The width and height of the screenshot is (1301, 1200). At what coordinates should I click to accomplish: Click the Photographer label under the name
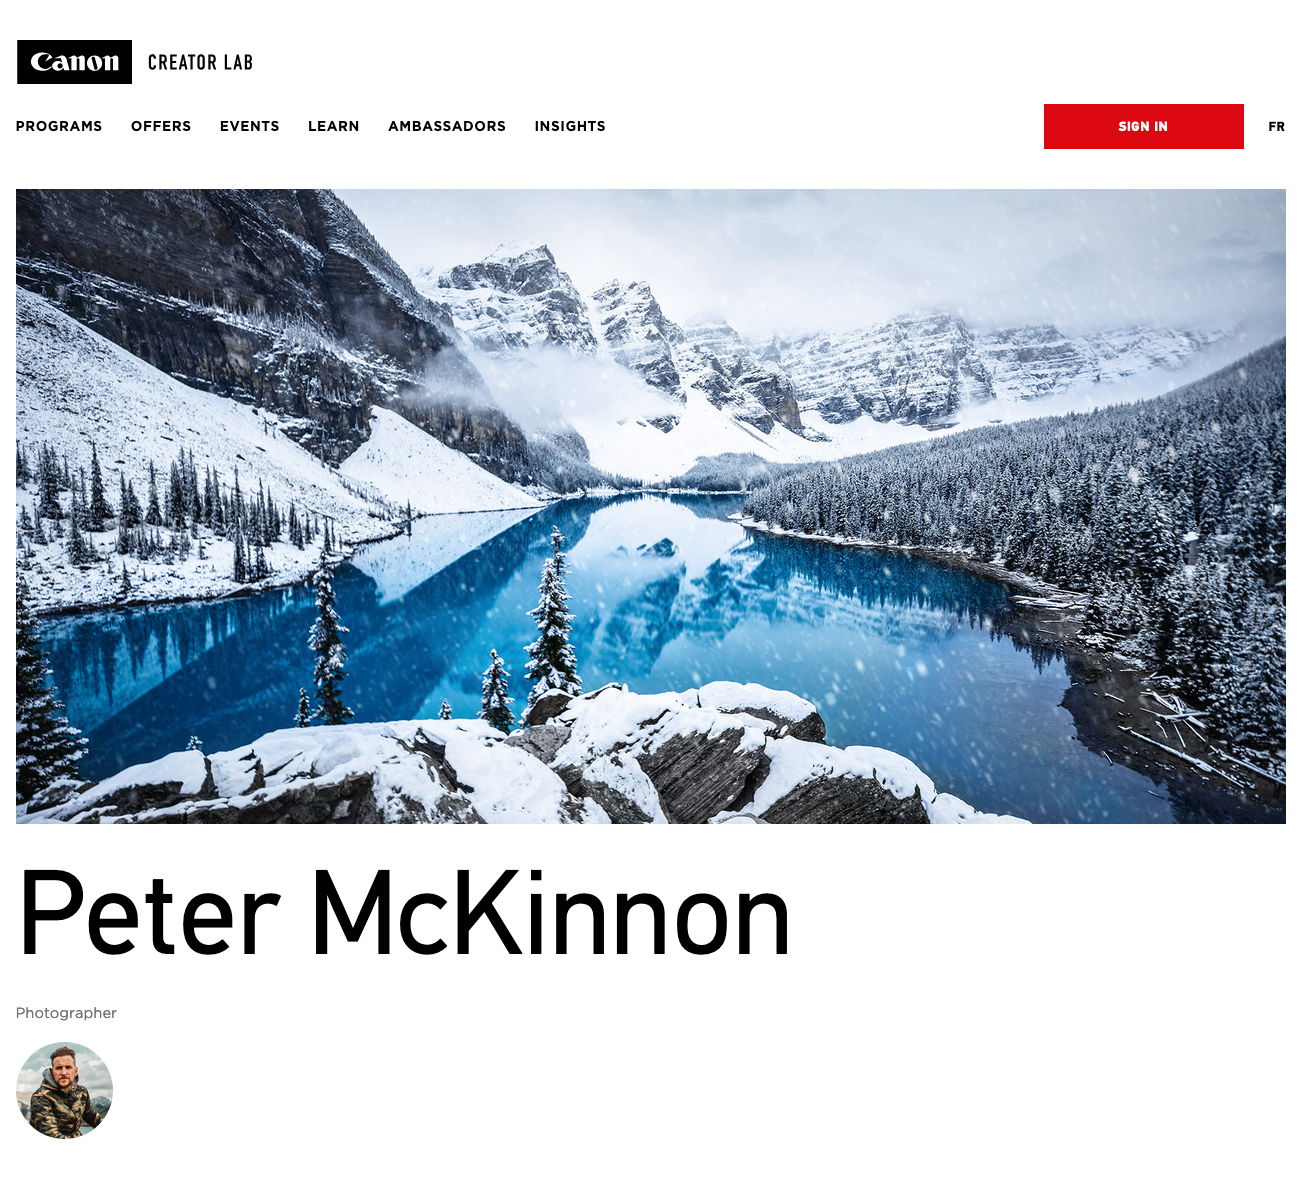[66, 1013]
